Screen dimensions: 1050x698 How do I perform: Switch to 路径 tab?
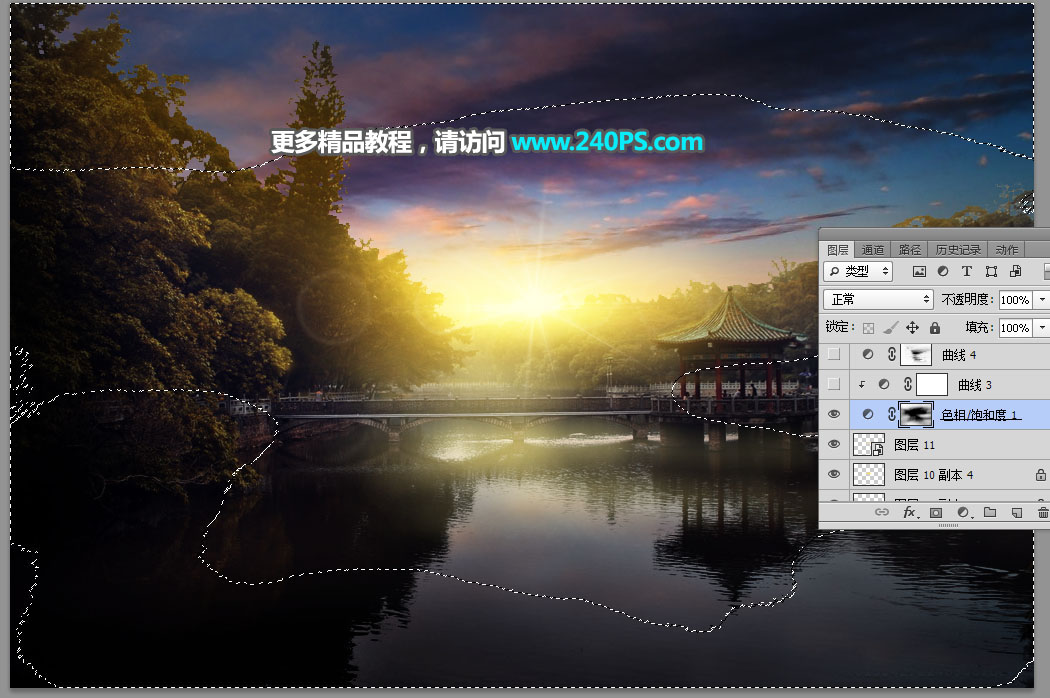click(x=909, y=250)
